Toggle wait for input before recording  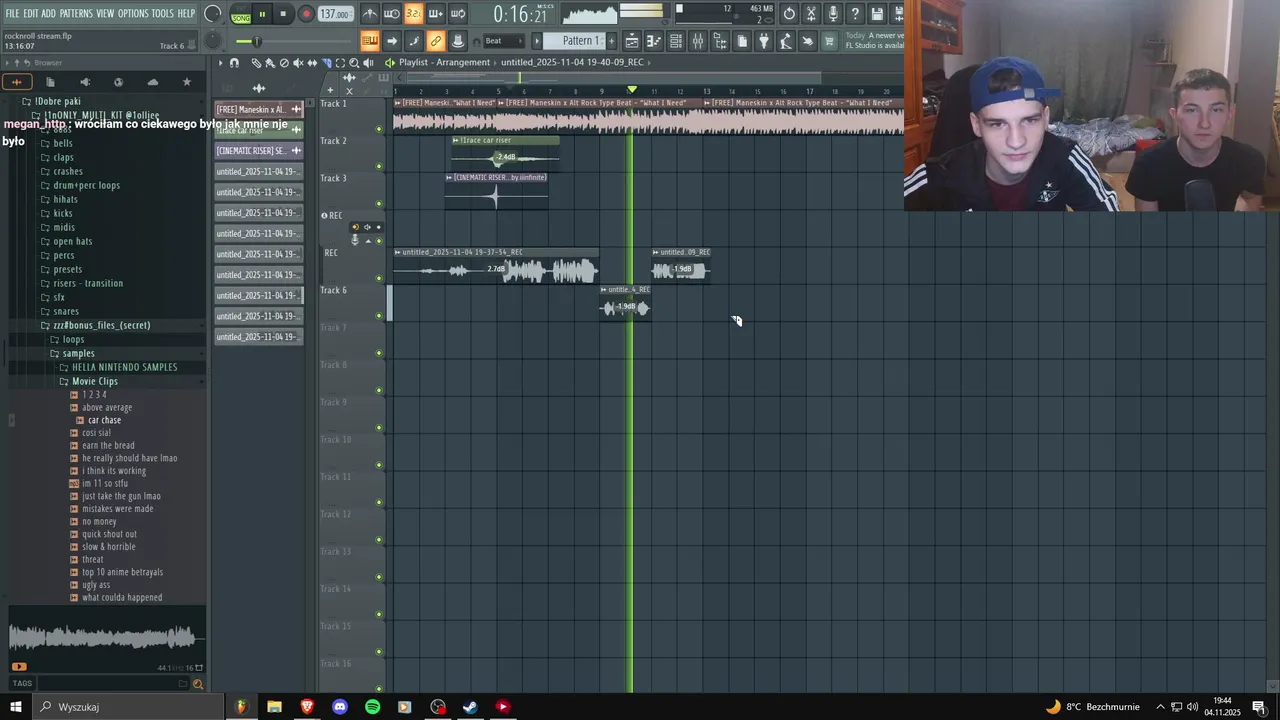point(392,14)
